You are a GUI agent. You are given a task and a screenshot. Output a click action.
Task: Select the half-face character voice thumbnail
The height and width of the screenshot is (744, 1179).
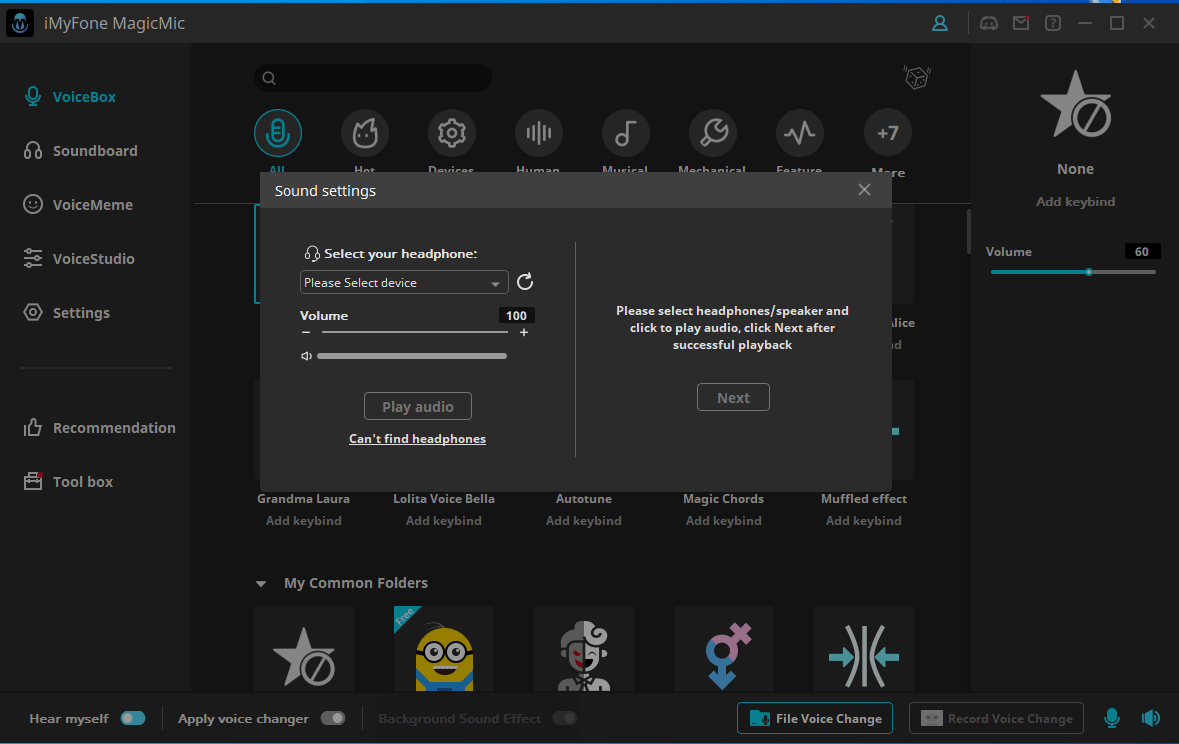583,649
